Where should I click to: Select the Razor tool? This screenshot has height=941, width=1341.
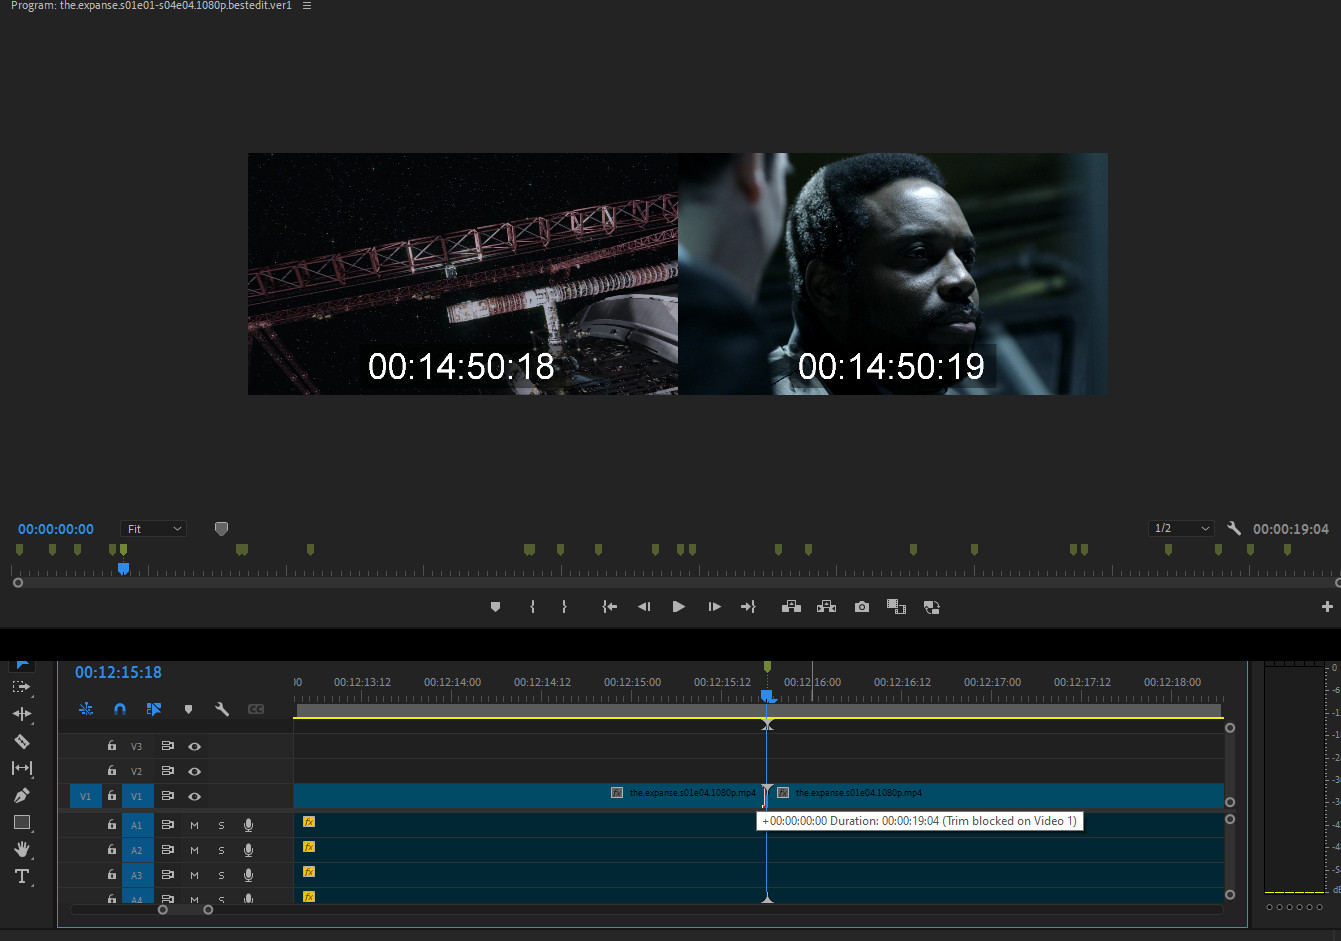pyautogui.click(x=22, y=741)
